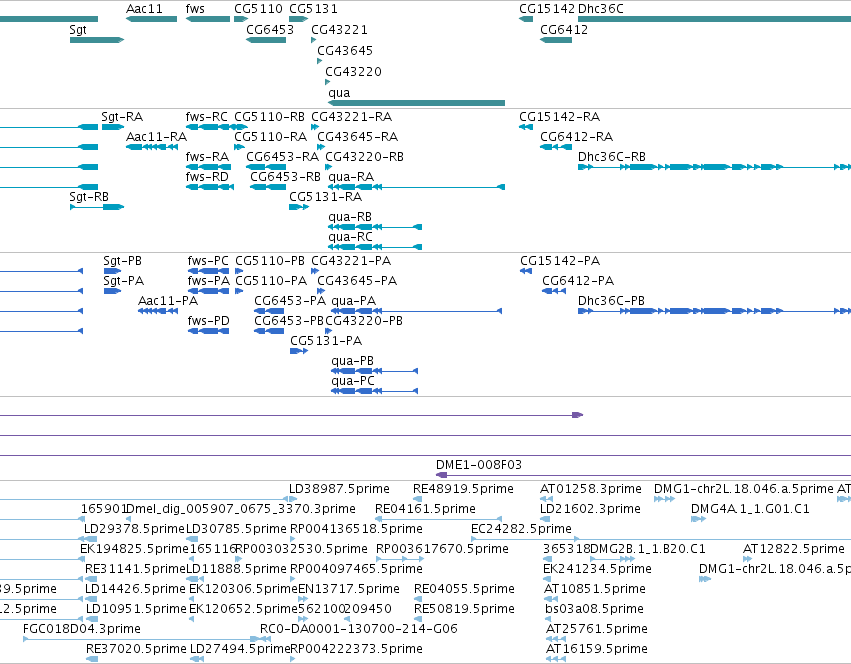Select EST RP003617670.5prime
The width and height of the screenshot is (851, 664).
tap(400, 559)
